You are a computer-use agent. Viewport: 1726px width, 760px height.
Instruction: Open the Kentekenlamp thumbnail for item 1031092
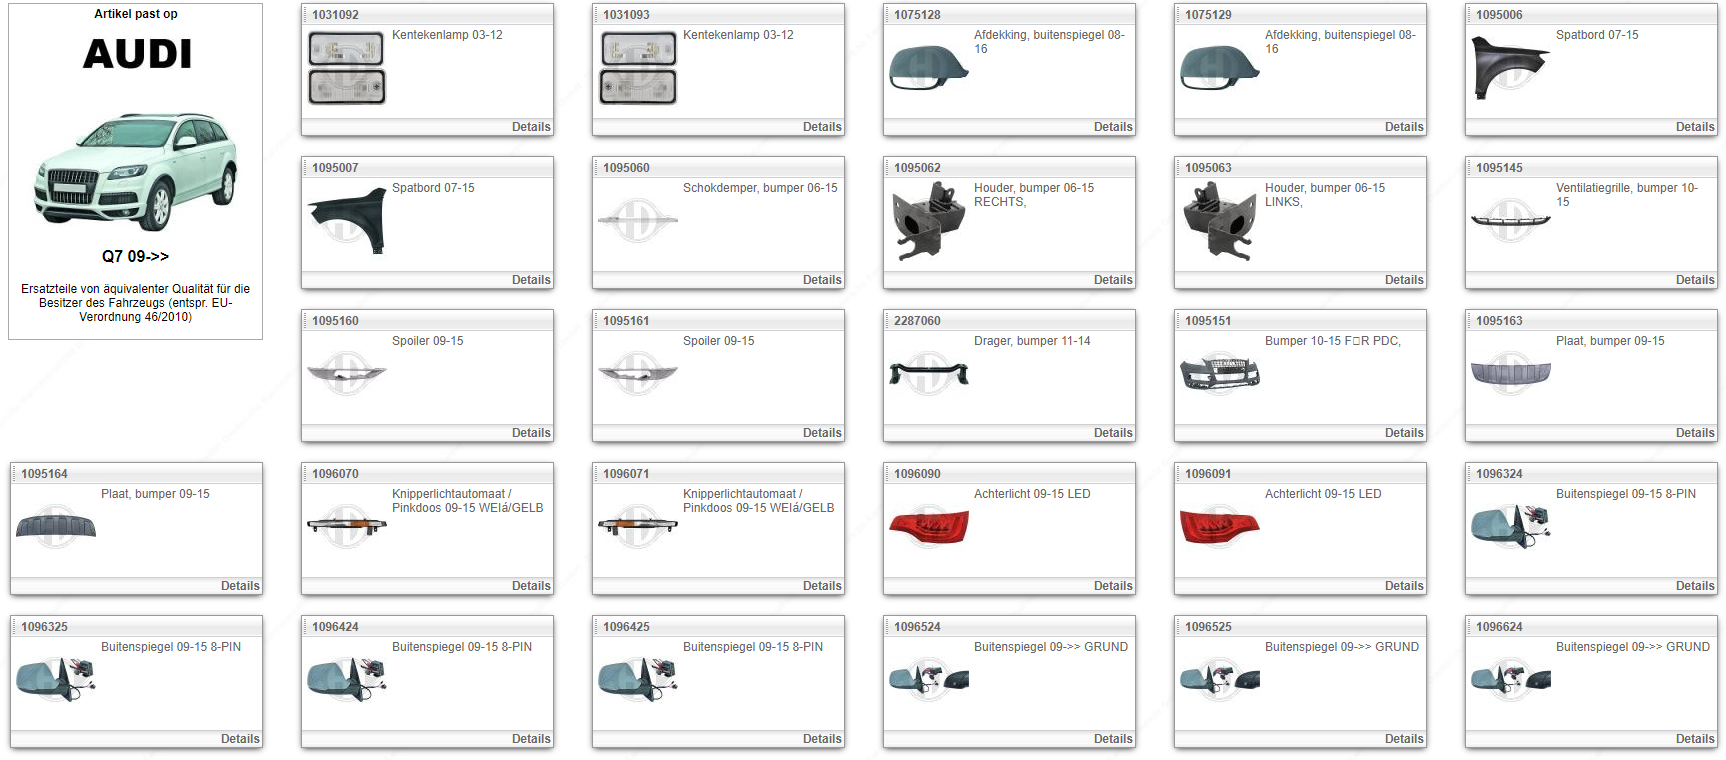coord(346,68)
